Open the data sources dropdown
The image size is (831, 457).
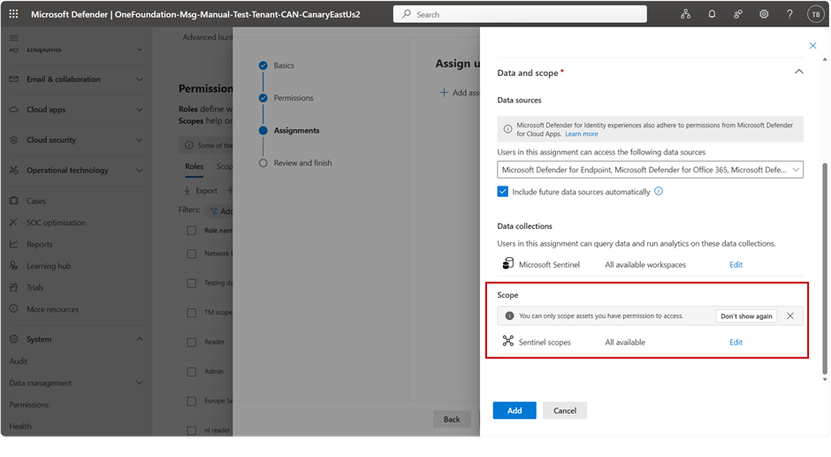(x=650, y=170)
